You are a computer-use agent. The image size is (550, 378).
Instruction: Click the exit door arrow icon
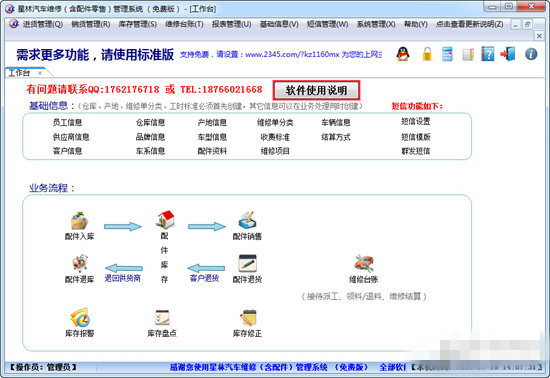[x=508, y=54]
